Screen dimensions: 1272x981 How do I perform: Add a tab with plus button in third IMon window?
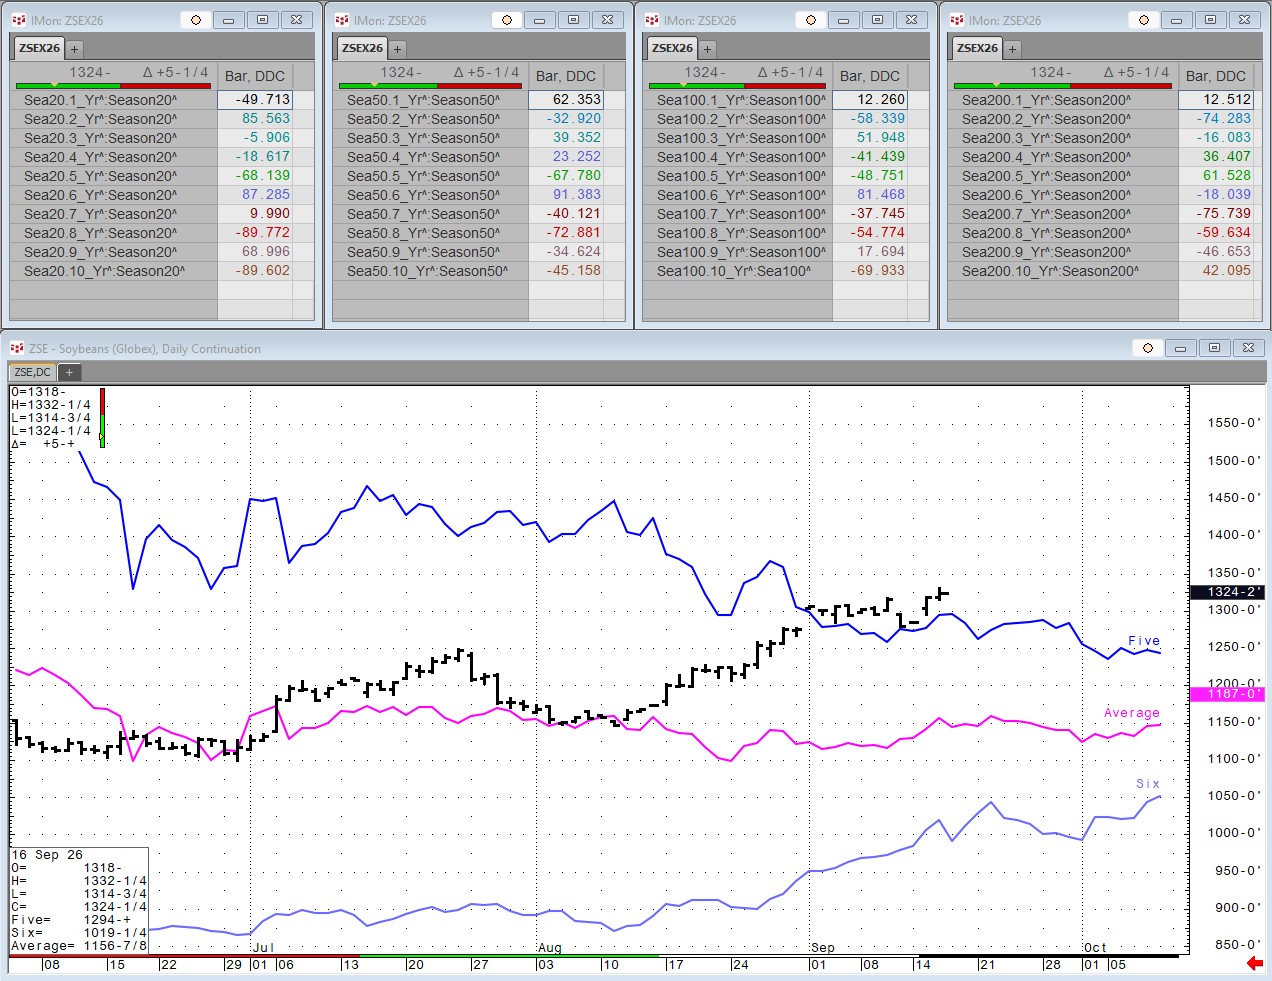click(x=707, y=49)
